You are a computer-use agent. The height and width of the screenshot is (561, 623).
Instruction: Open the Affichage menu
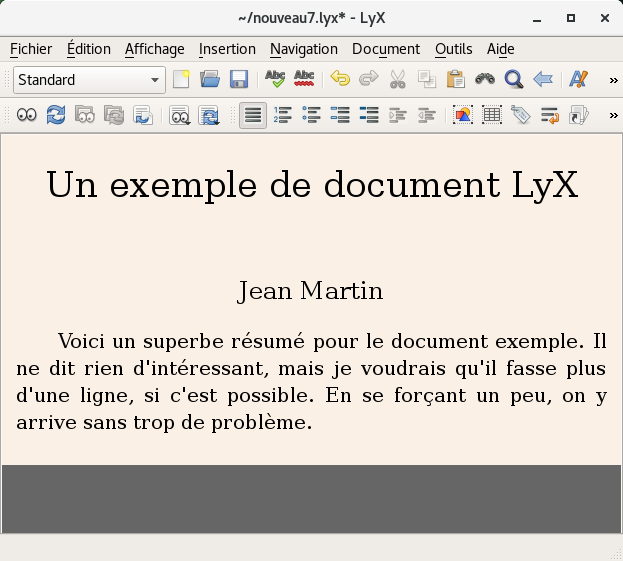pyautogui.click(x=155, y=49)
